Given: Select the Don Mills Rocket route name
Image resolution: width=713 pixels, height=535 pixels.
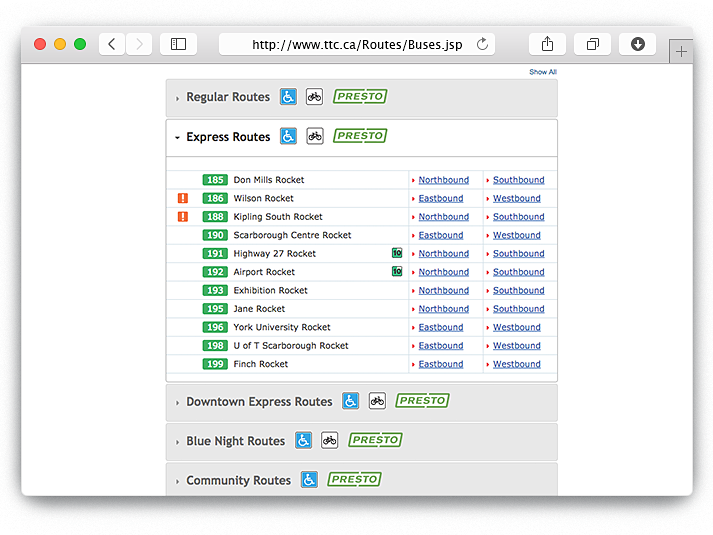Looking at the screenshot, I should (269, 180).
